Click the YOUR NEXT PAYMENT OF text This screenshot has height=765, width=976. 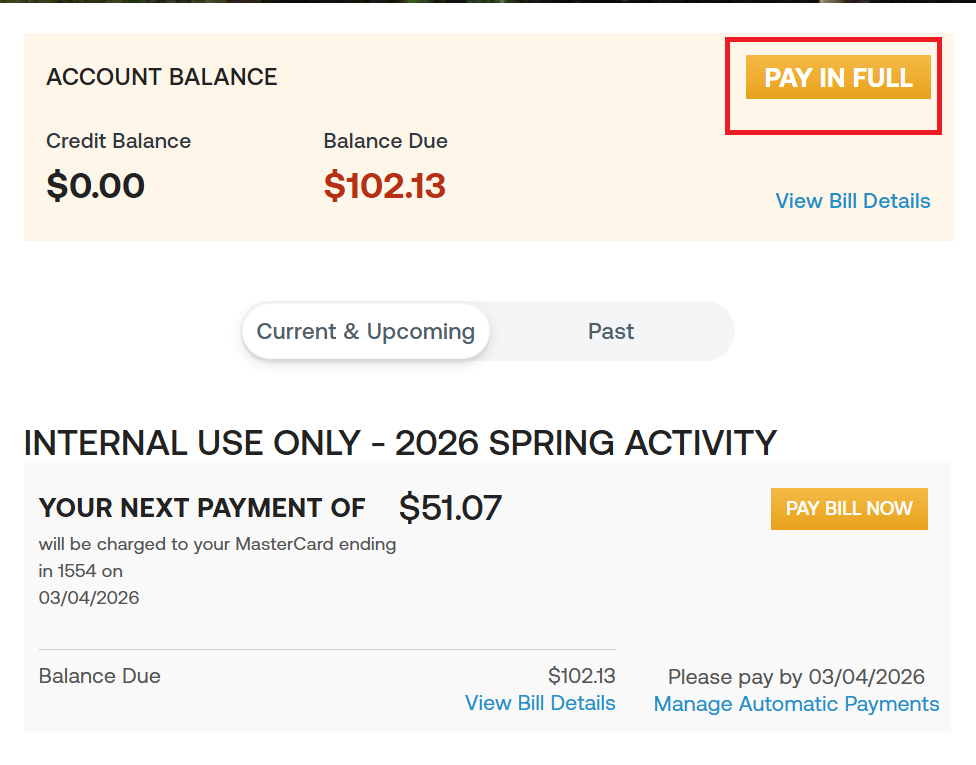[x=202, y=508]
